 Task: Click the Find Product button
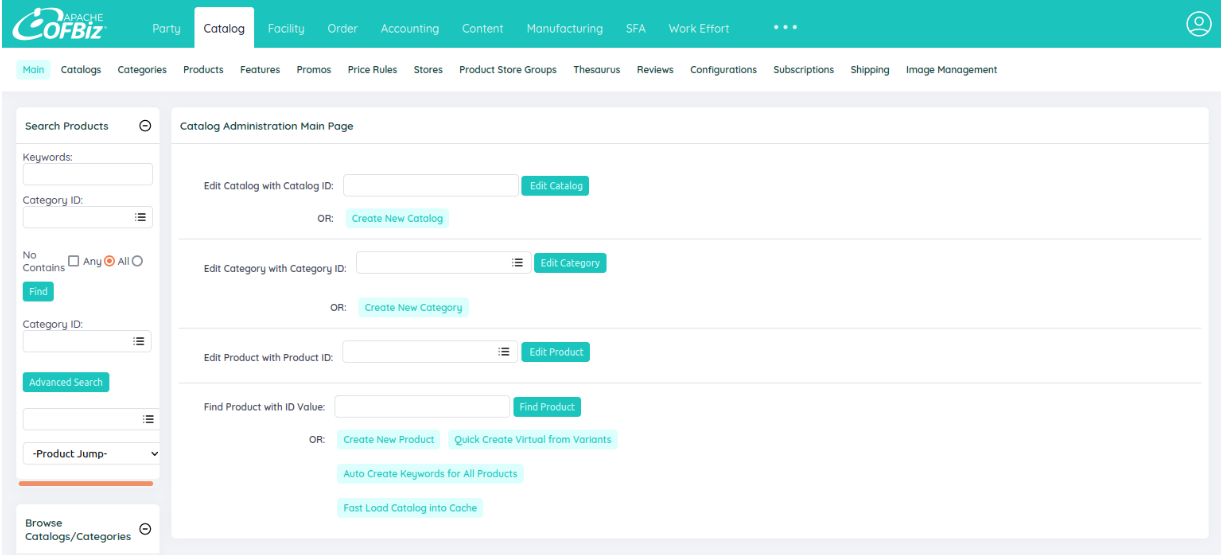point(547,407)
